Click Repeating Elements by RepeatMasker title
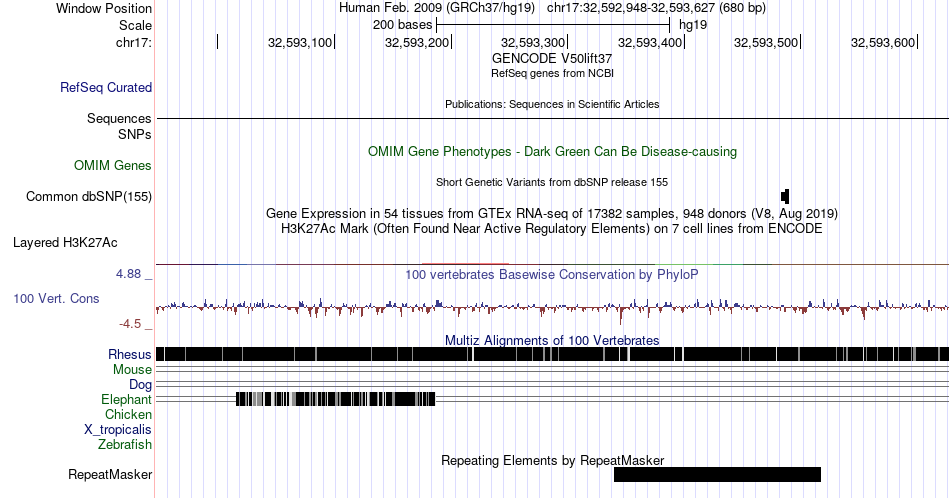The width and height of the screenshot is (950, 498). (x=552, y=460)
